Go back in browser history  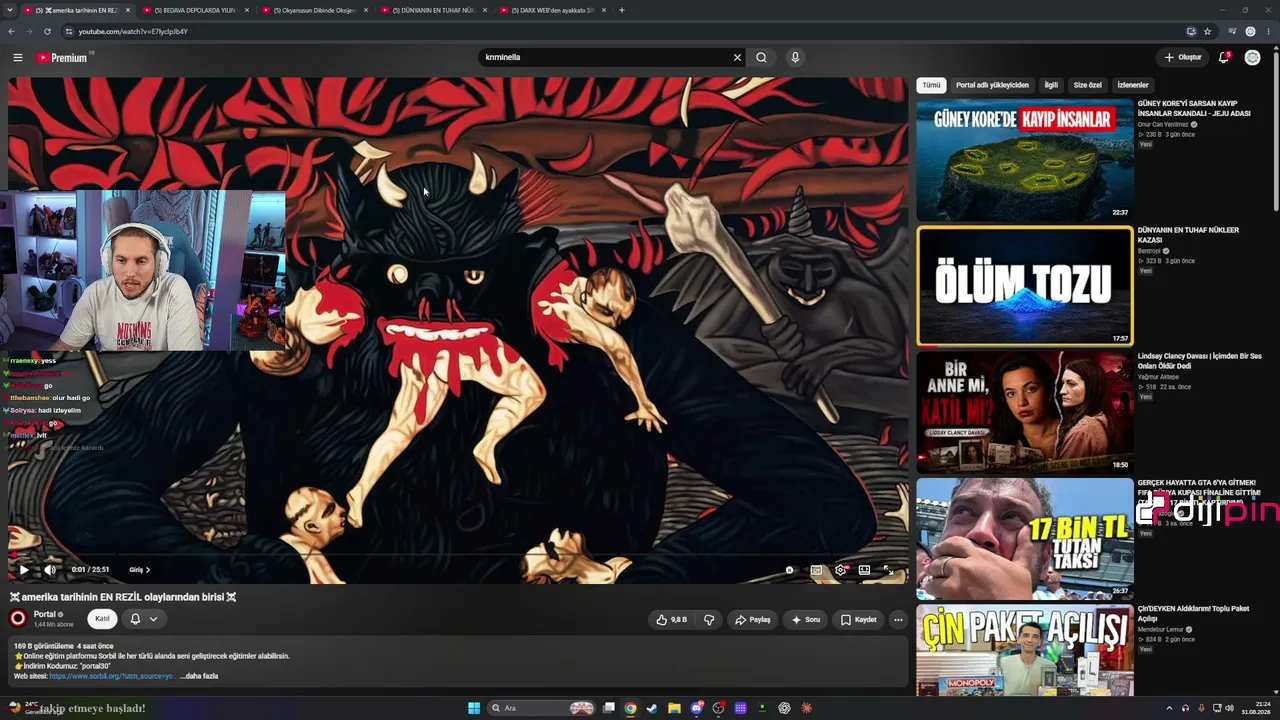pos(11,31)
